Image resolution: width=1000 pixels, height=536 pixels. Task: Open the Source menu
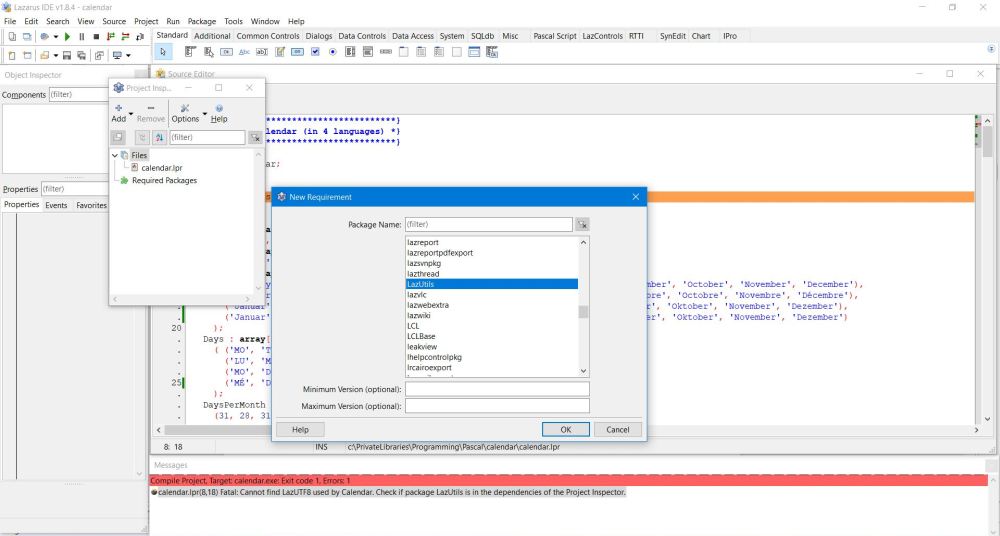click(x=114, y=21)
